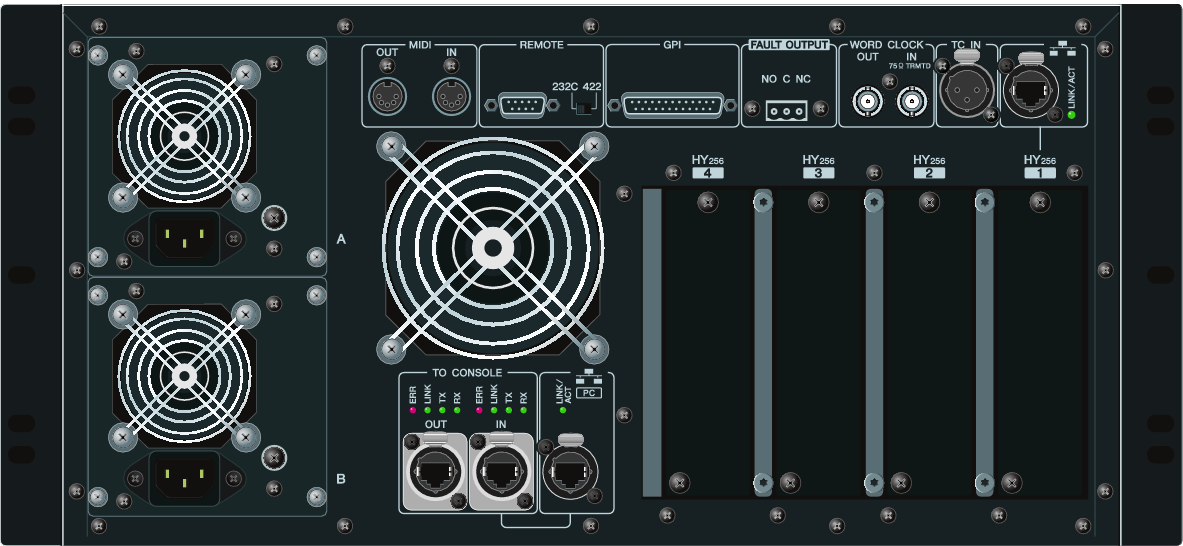Click the GPI 25-pin connector

pos(673,105)
